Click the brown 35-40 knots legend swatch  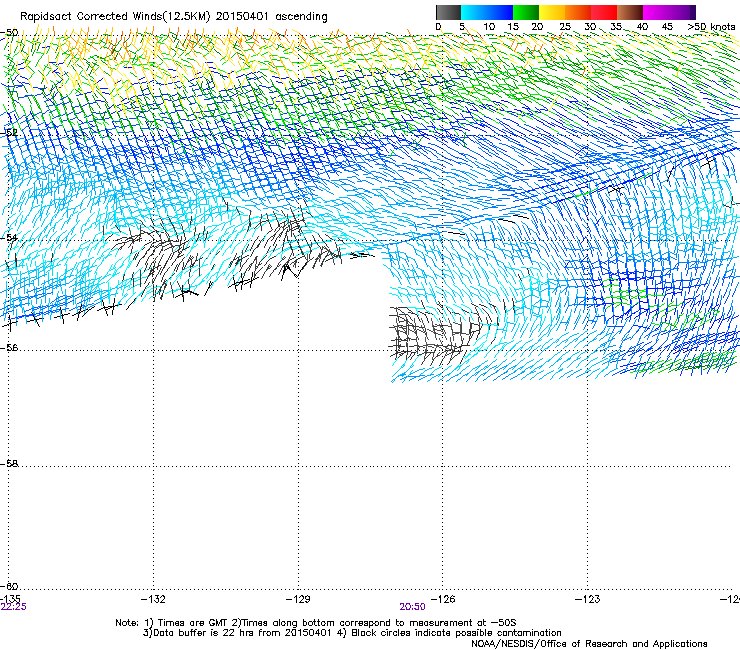[x=630, y=12]
